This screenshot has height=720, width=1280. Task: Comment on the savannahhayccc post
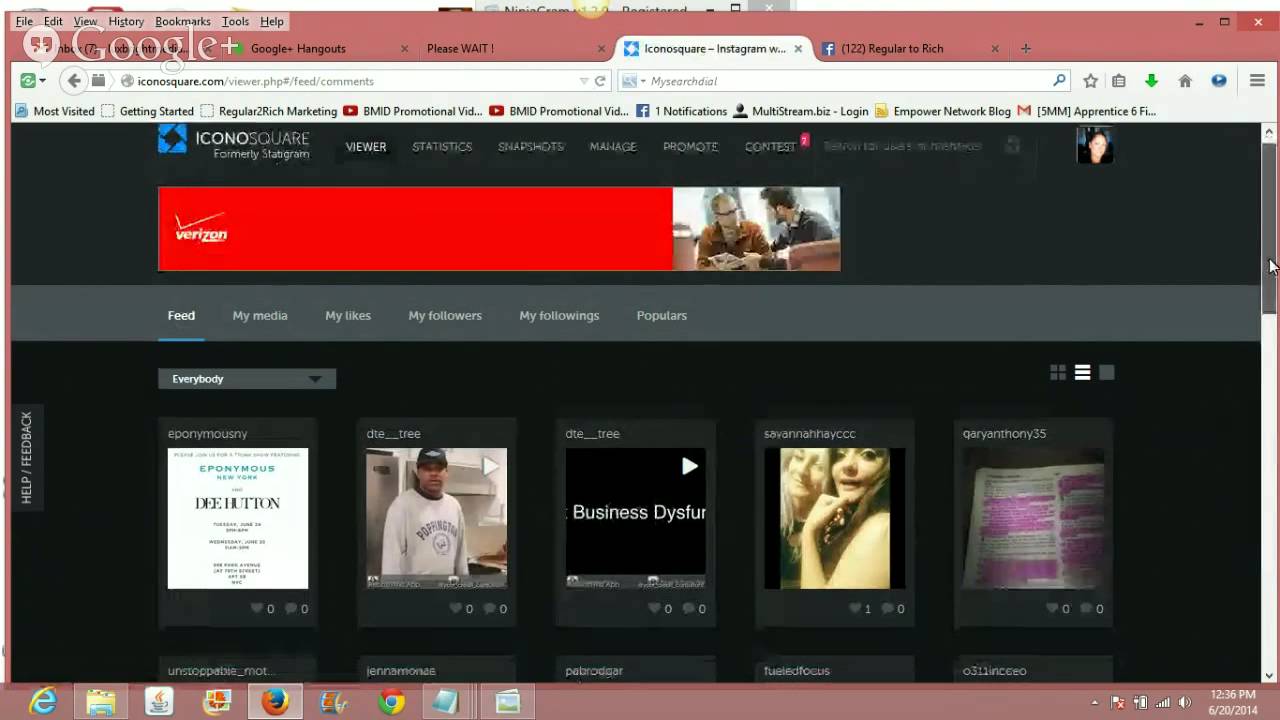[887, 608]
